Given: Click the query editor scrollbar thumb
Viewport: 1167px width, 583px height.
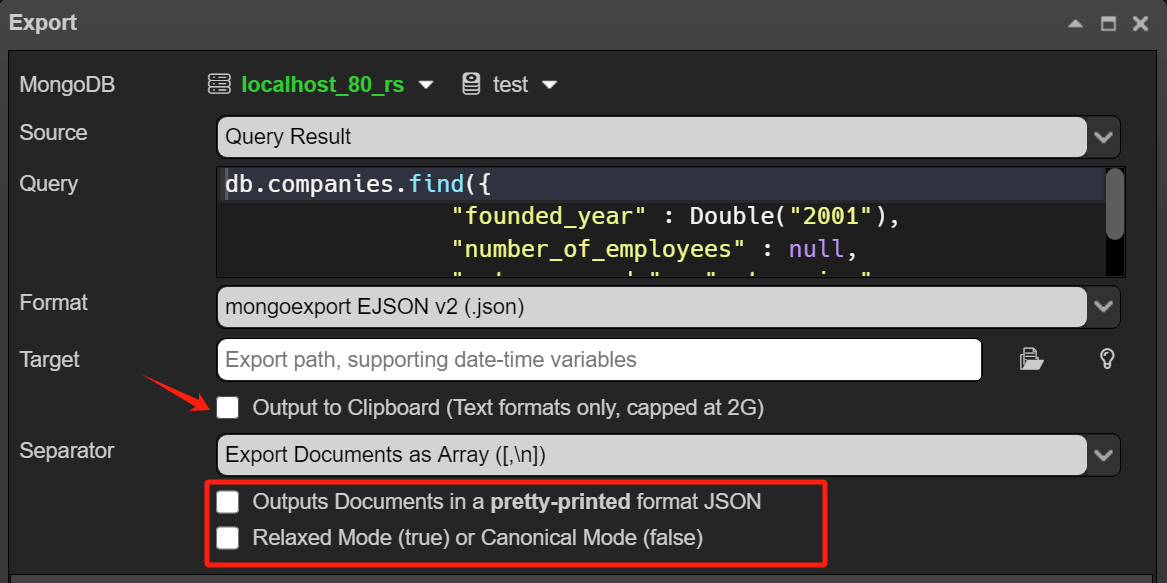Looking at the screenshot, I should 1114,204.
